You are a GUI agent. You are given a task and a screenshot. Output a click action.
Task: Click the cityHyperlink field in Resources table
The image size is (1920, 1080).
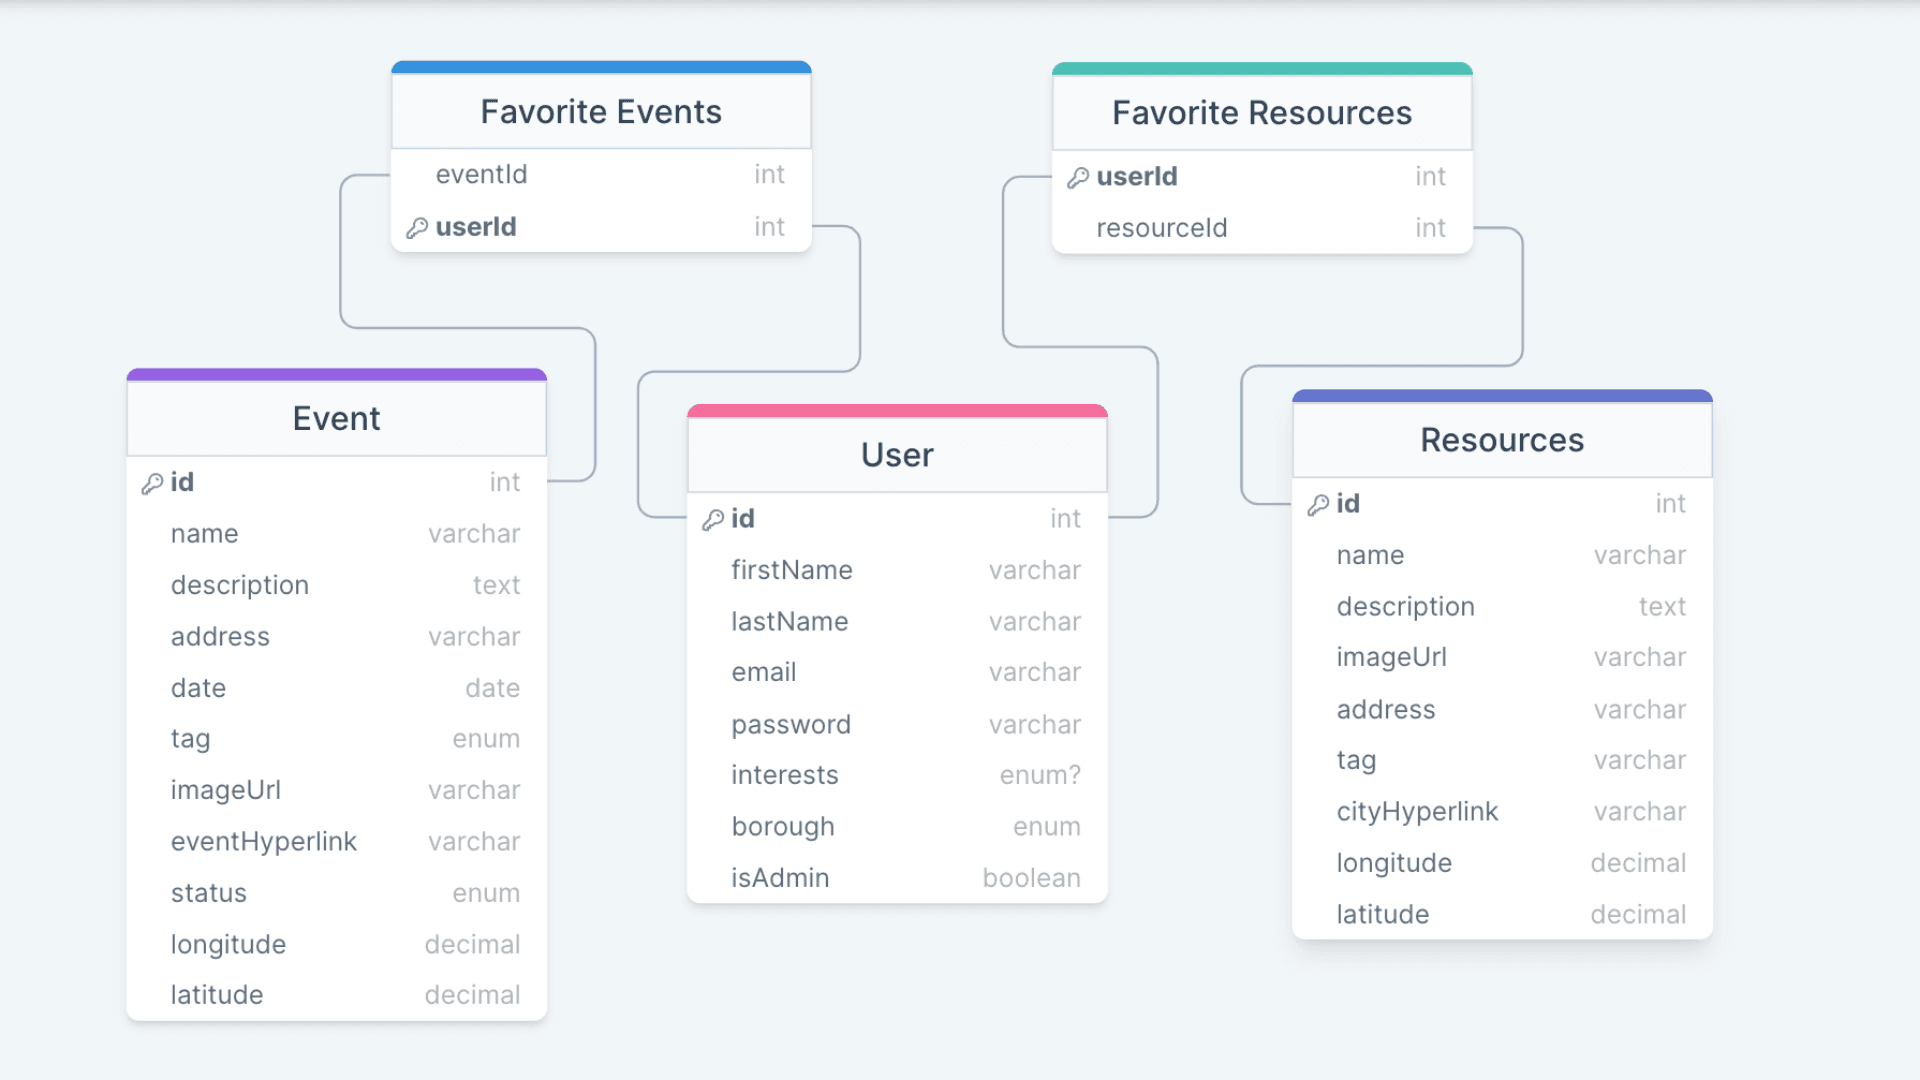coord(1502,812)
